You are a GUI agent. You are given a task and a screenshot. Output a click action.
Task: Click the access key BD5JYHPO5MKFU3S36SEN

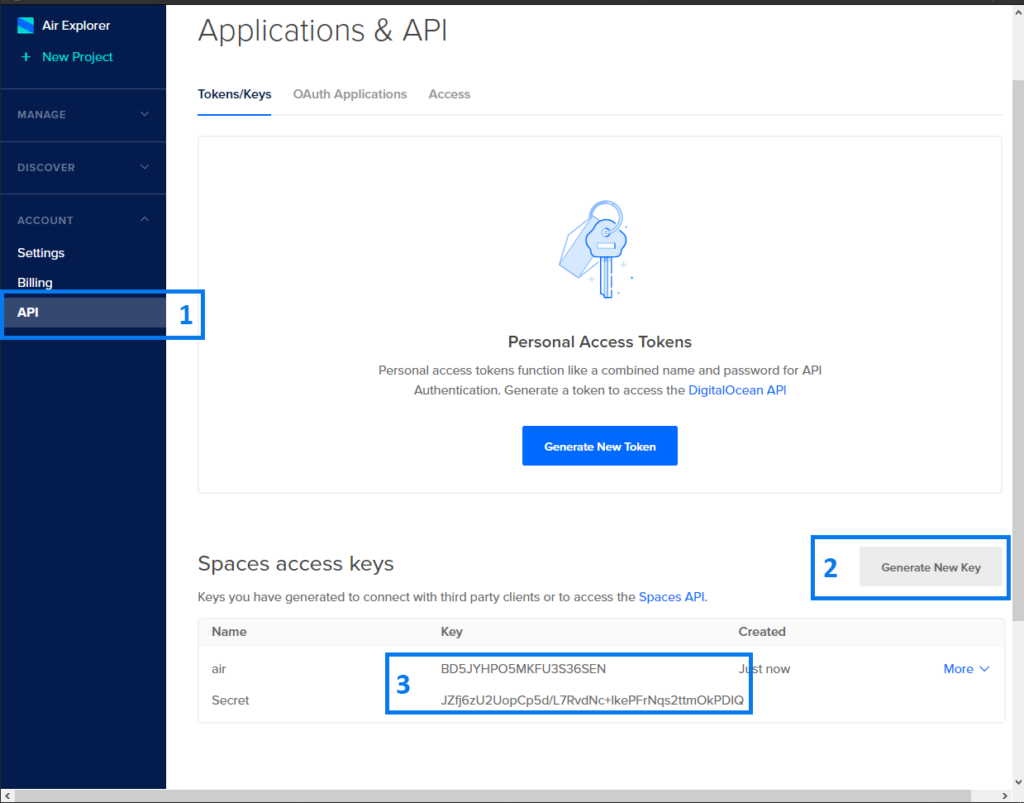(523, 669)
